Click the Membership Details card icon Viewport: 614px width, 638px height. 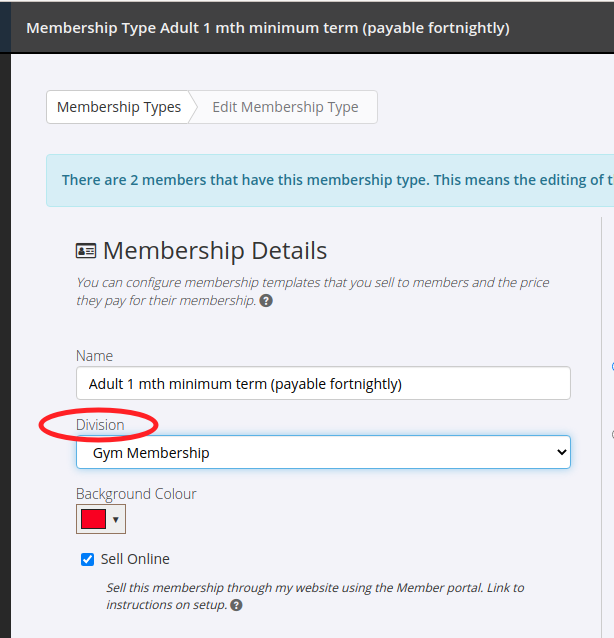pos(86,251)
